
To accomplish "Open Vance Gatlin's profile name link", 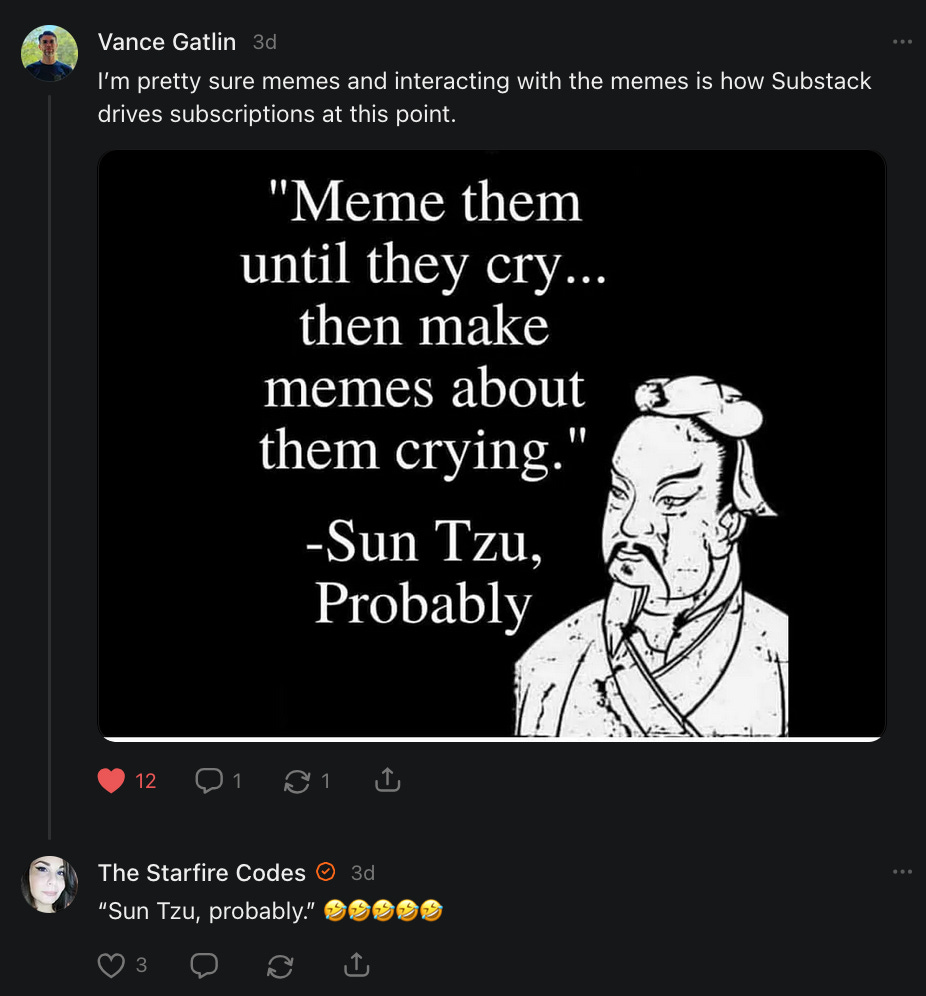I will tap(167, 42).
